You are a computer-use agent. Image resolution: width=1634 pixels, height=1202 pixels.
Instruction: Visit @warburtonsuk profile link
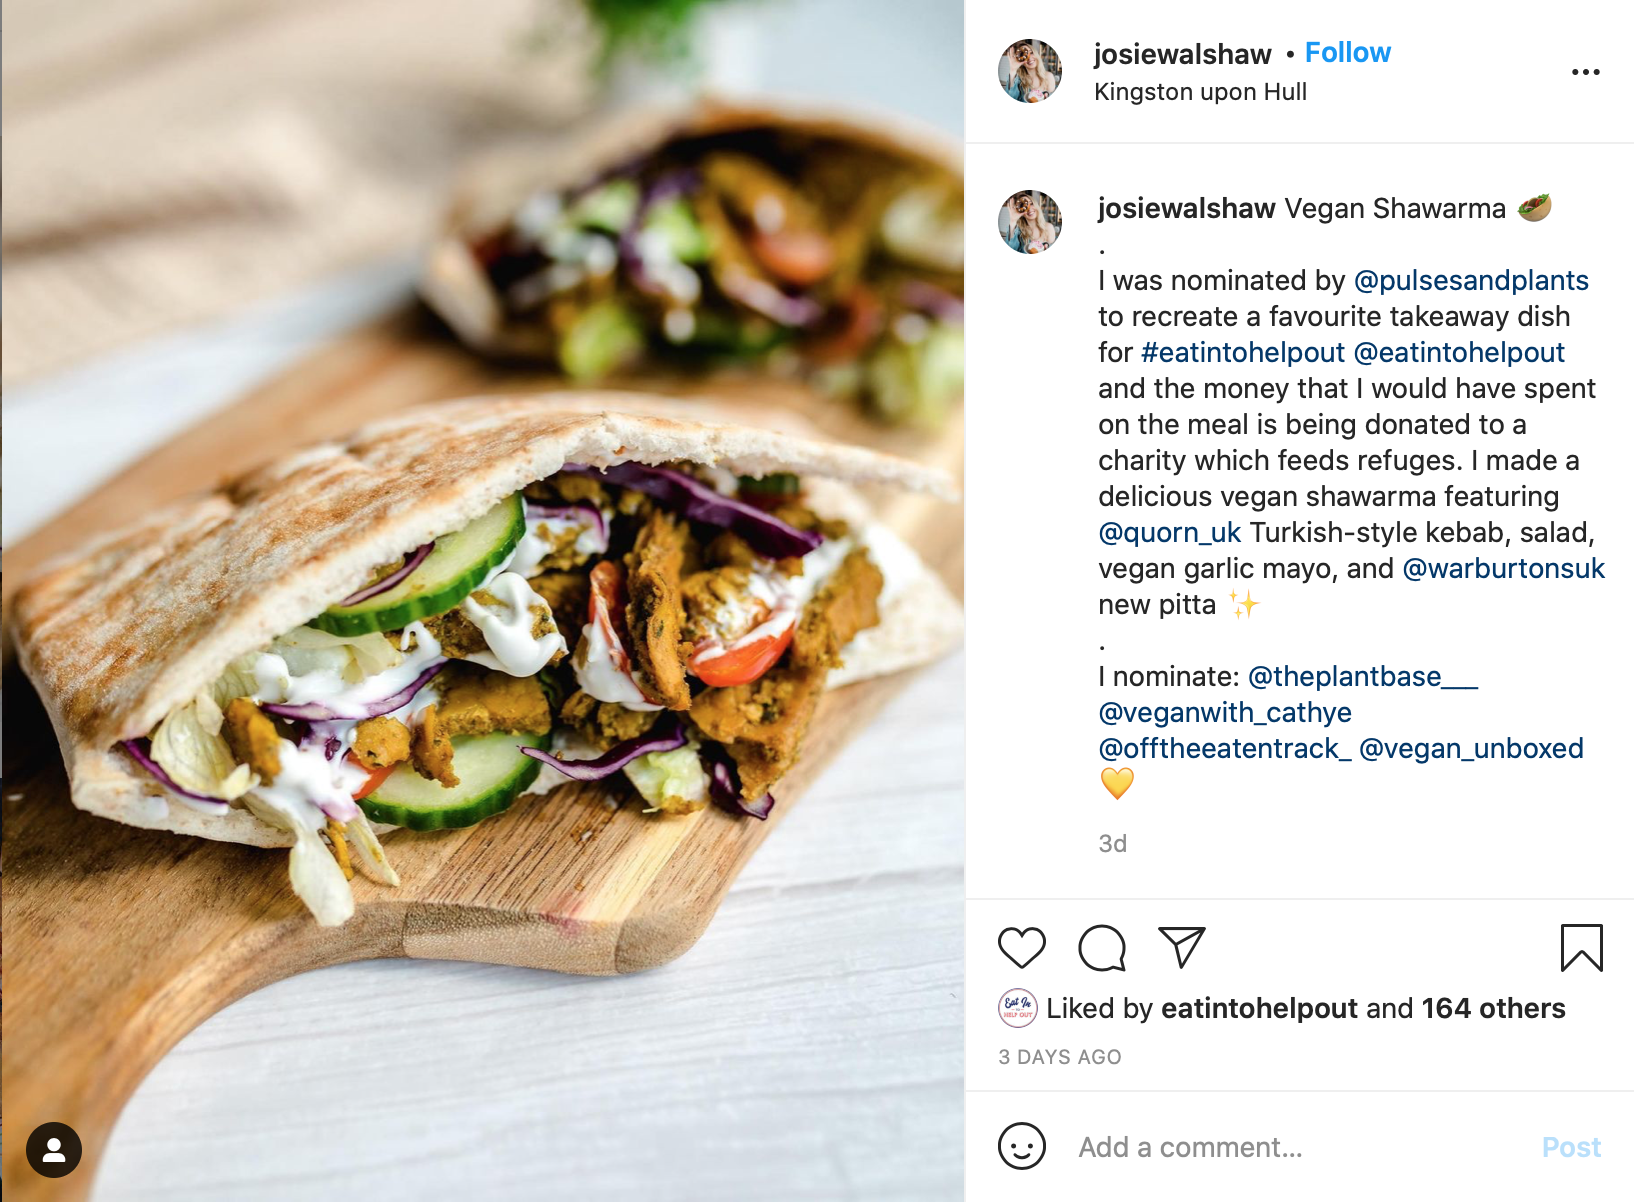[x=1503, y=568]
